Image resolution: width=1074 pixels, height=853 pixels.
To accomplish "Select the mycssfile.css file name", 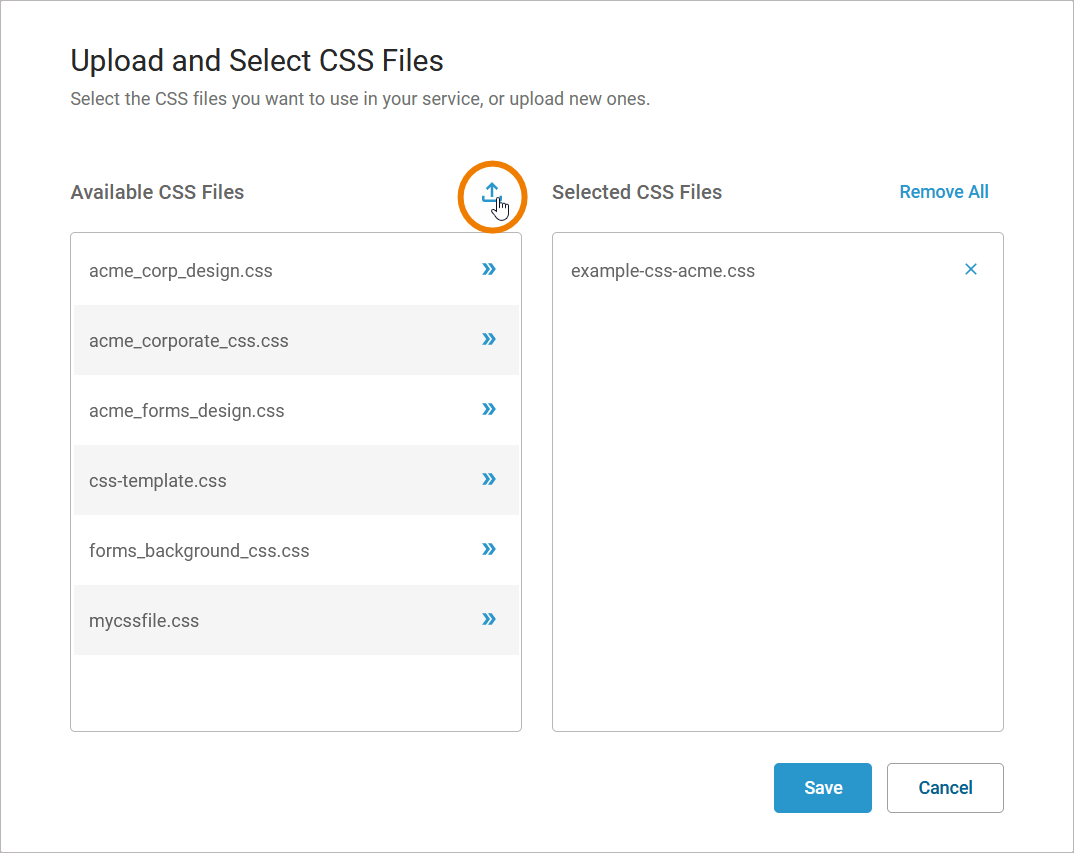I will tap(144, 621).
